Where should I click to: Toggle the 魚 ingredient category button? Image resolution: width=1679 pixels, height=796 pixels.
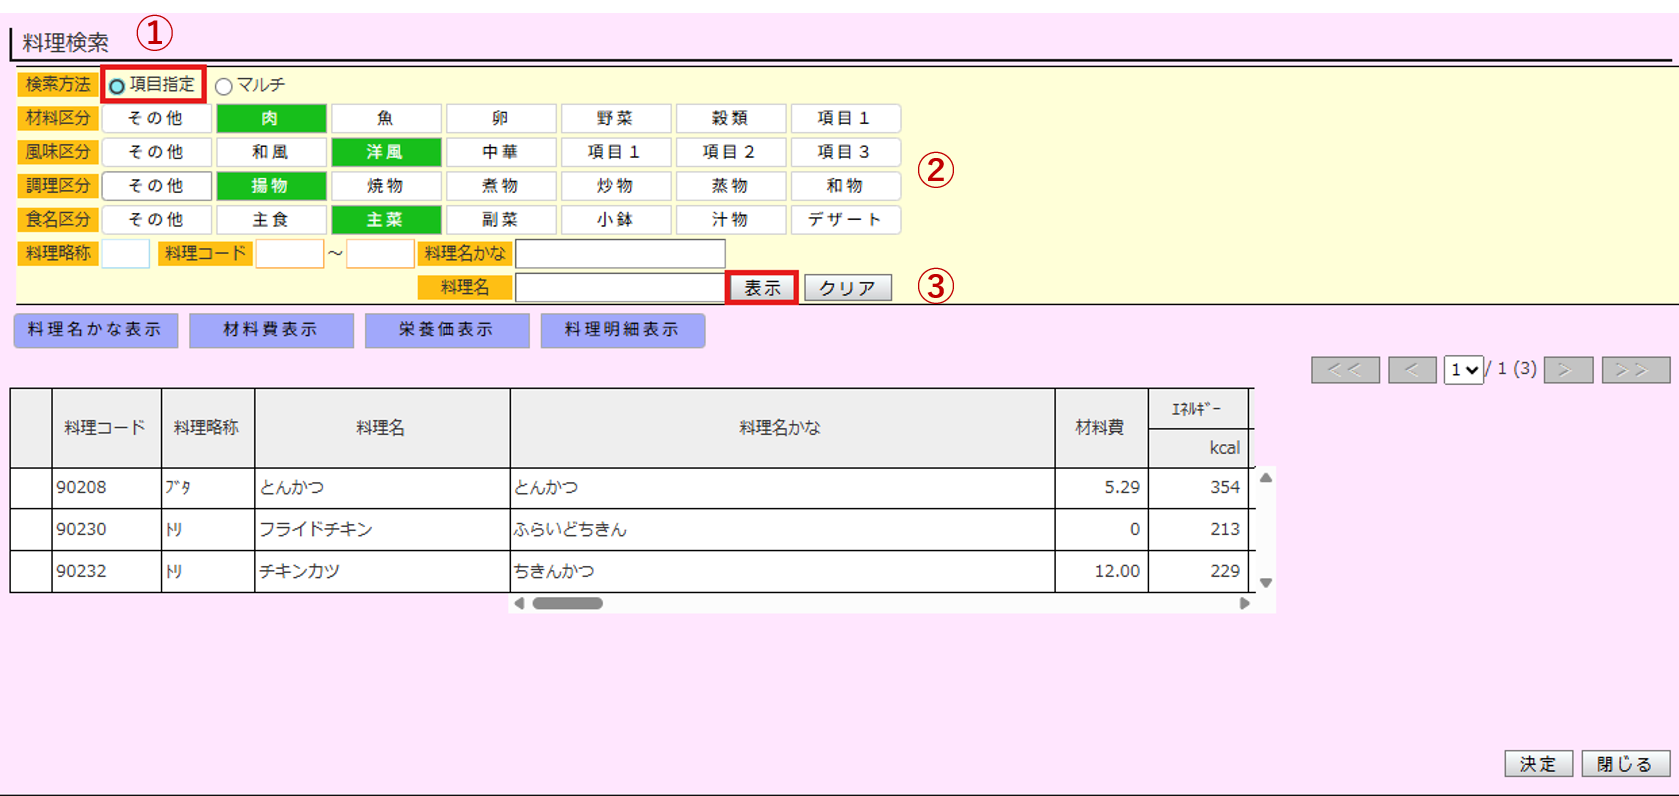point(385,118)
